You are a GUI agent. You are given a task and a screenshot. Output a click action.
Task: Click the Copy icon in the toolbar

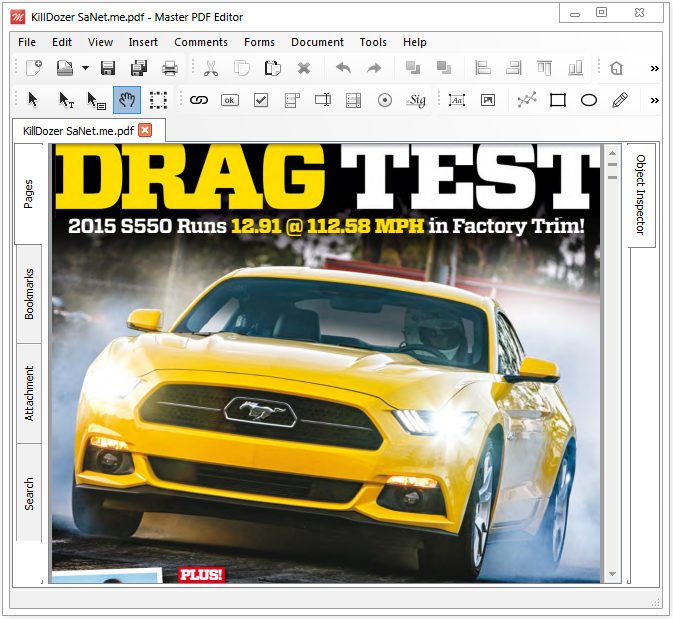242,68
